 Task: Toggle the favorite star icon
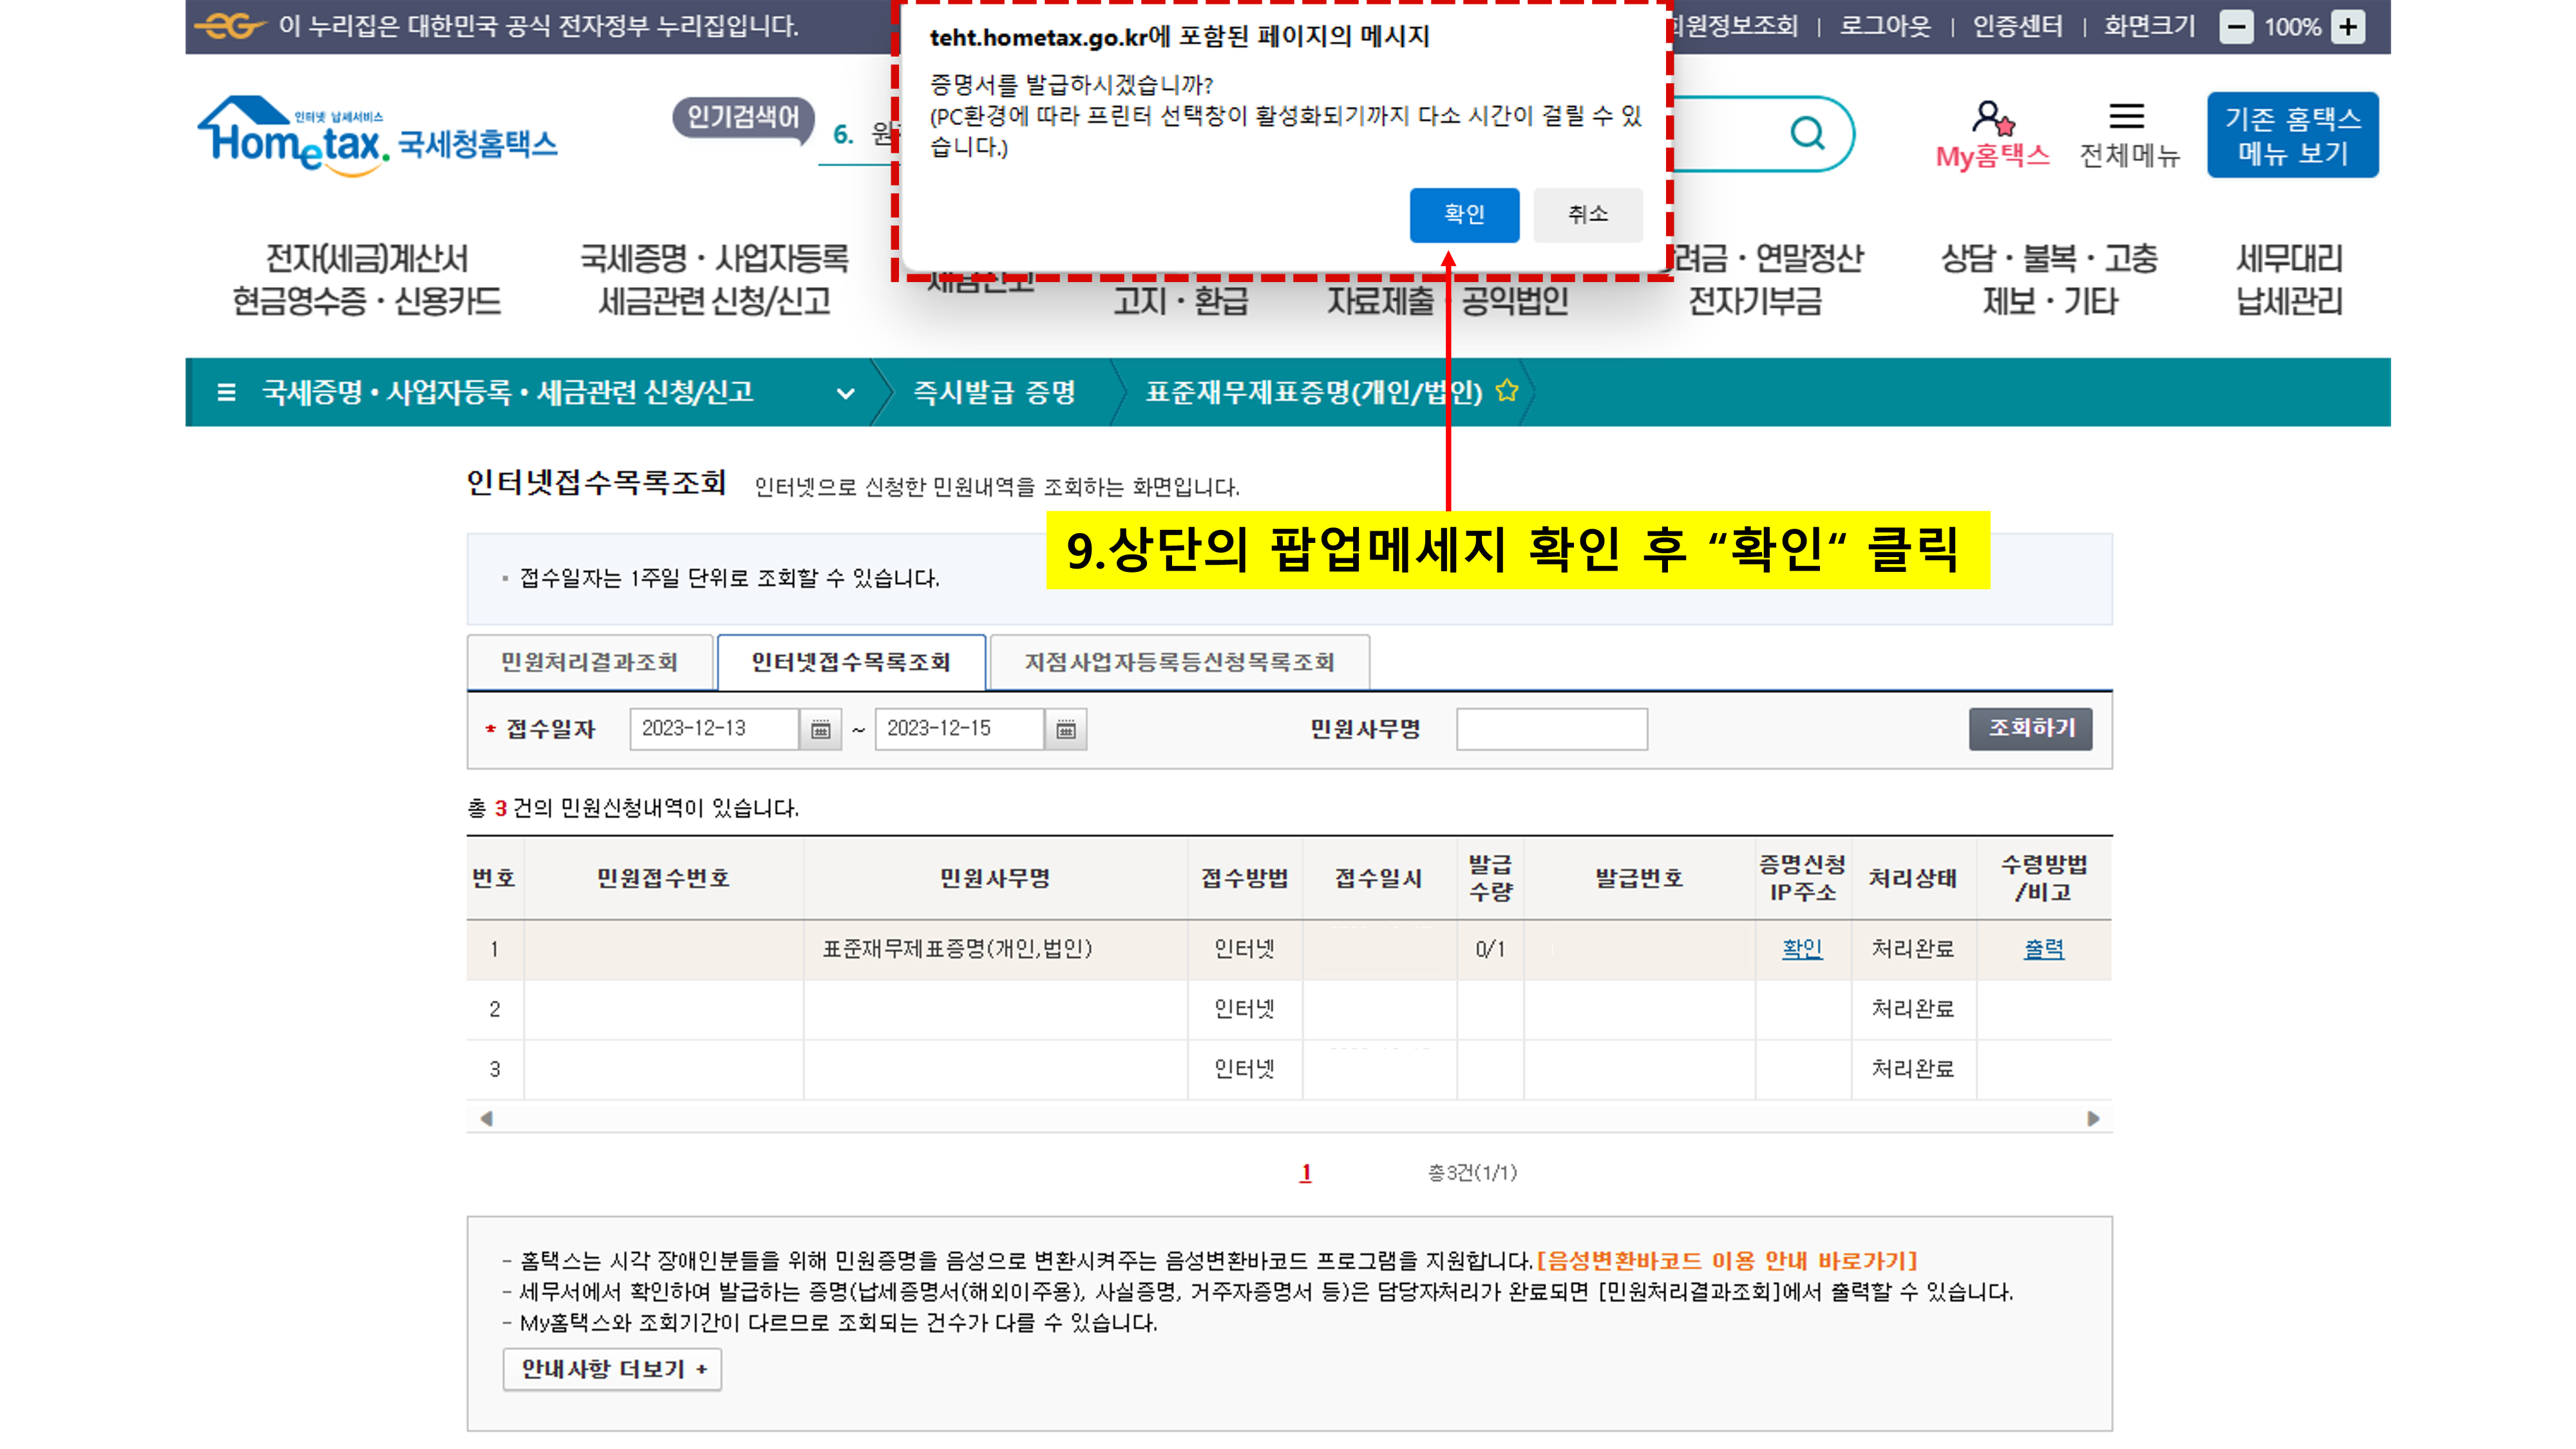click(1507, 391)
